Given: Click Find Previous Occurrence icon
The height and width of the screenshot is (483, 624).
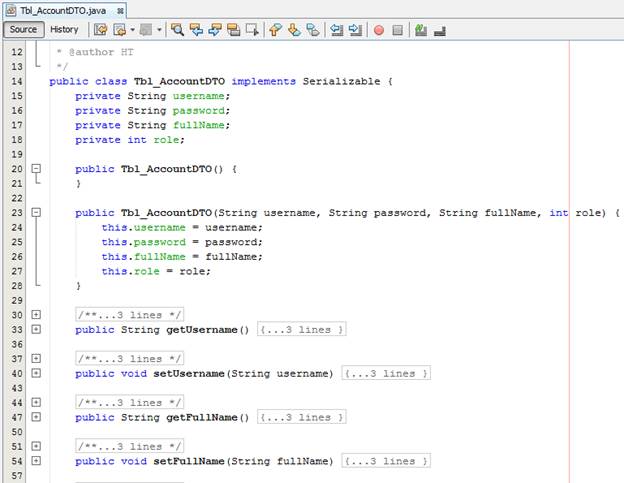Looking at the screenshot, I should (196, 30).
